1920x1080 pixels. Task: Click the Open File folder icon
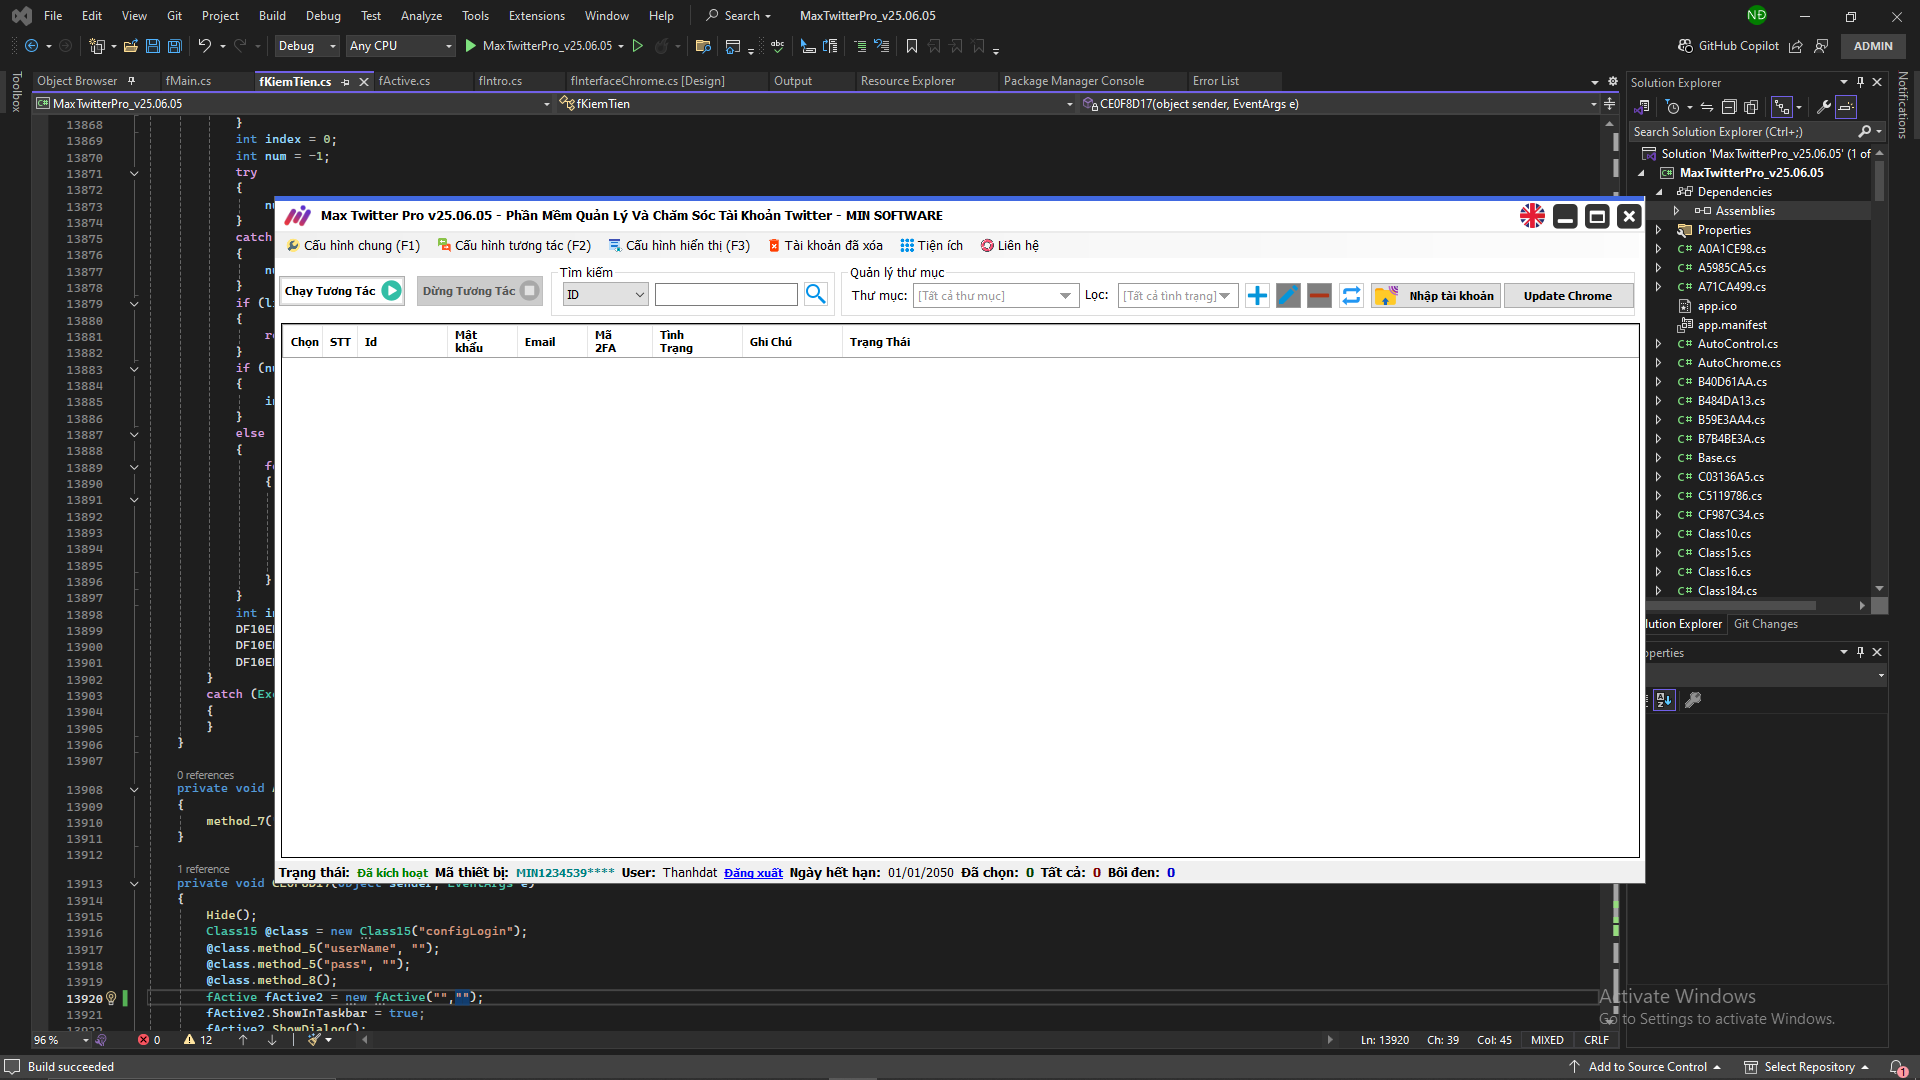130,46
